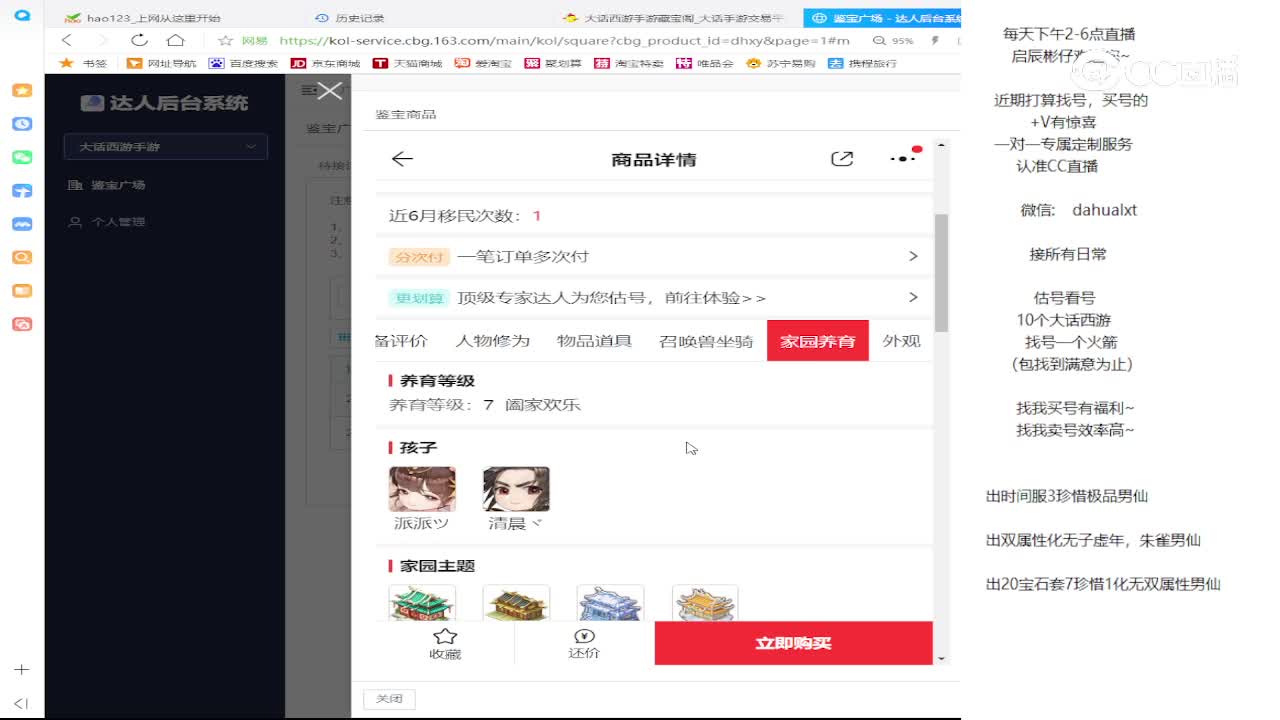
Task: Click the scrollbar up arrow in detail panel
Action: (x=940, y=146)
